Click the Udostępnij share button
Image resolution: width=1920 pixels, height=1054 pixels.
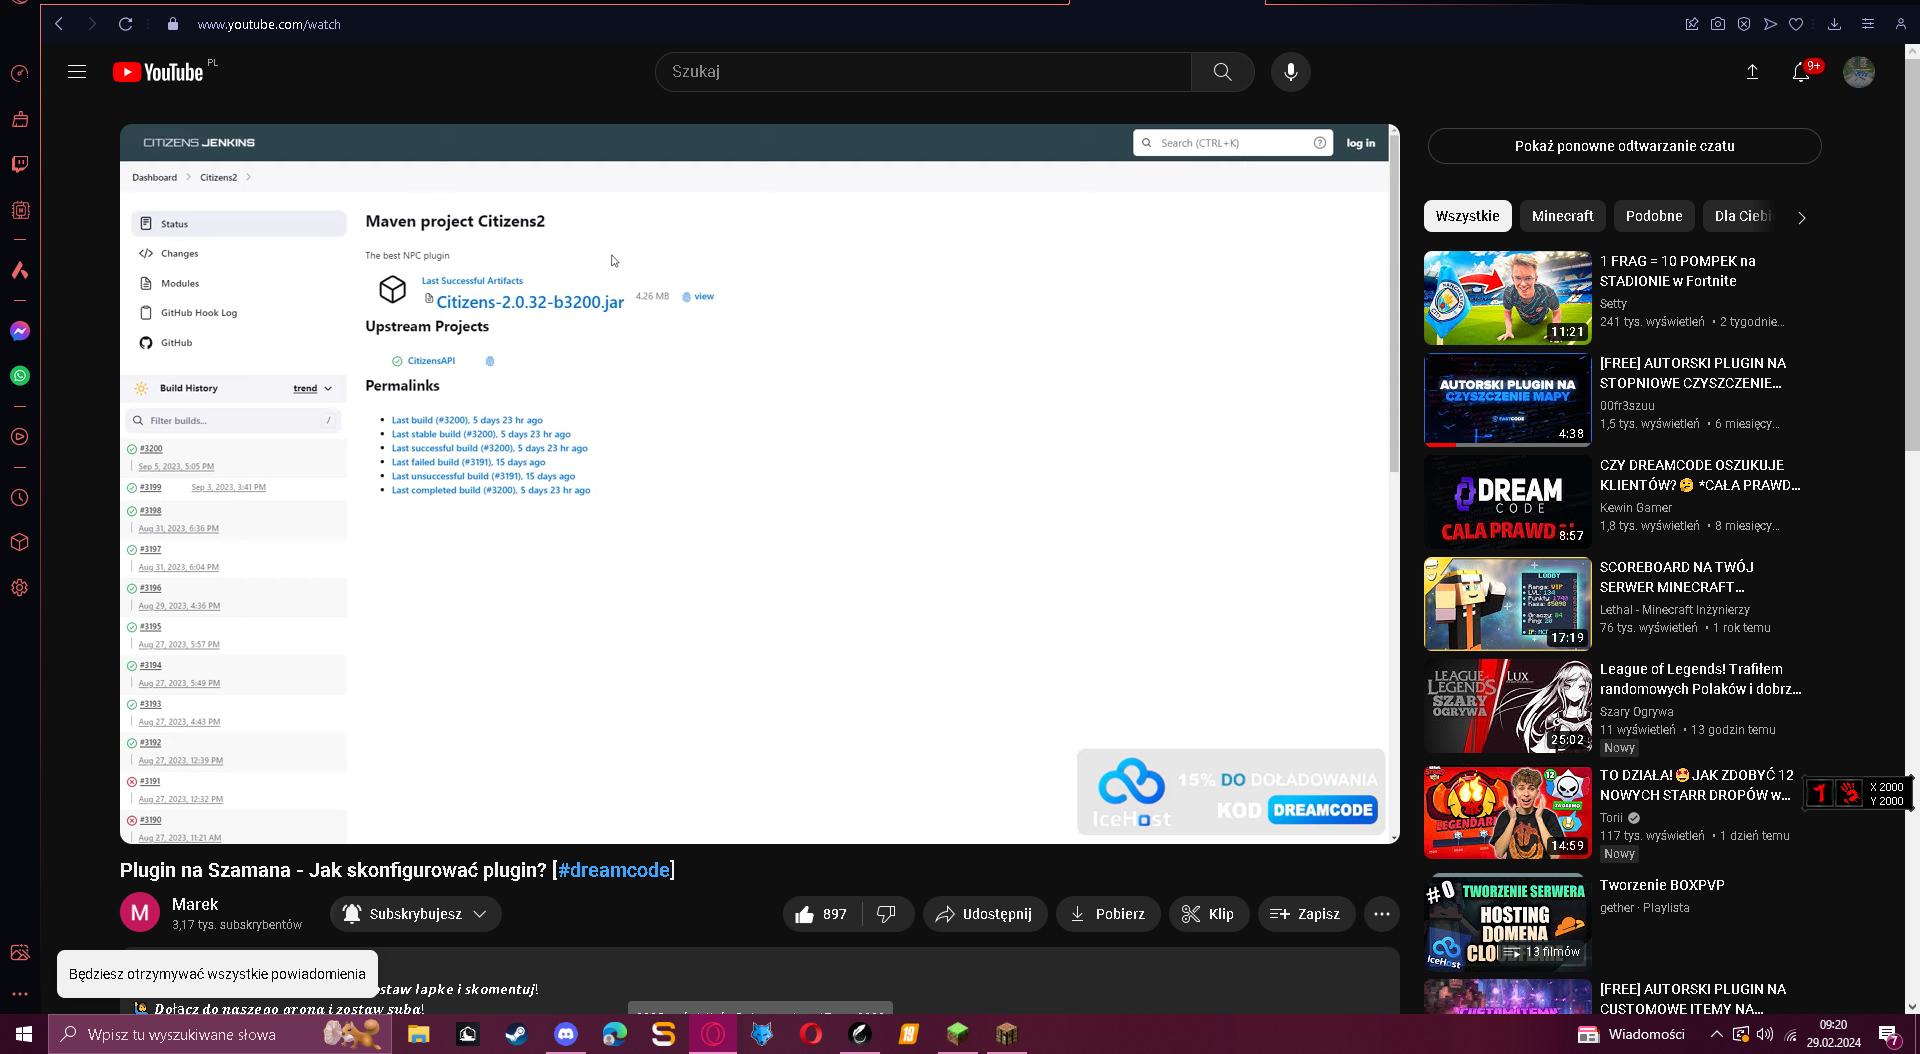tap(985, 914)
